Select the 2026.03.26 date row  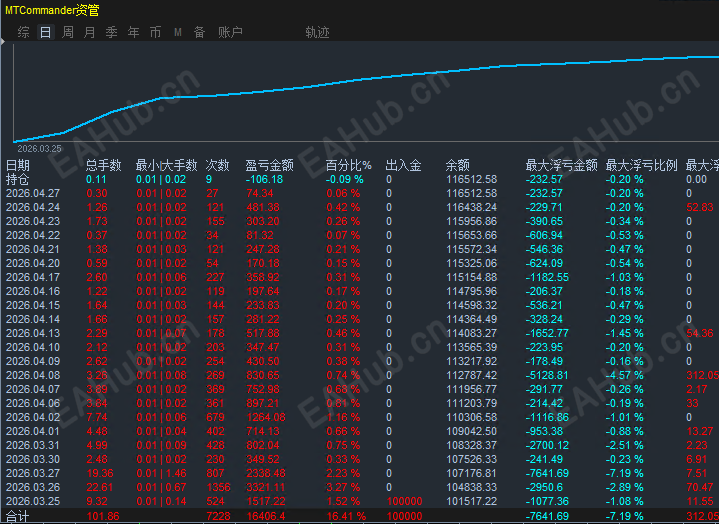(360, 487)
